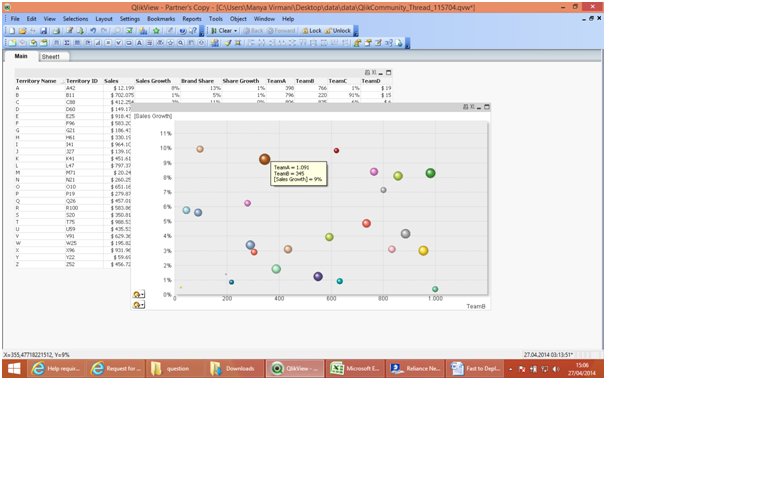Click the Reload icon
The image size is (768, 480).
pyautogui.click(x=80, y=30)
